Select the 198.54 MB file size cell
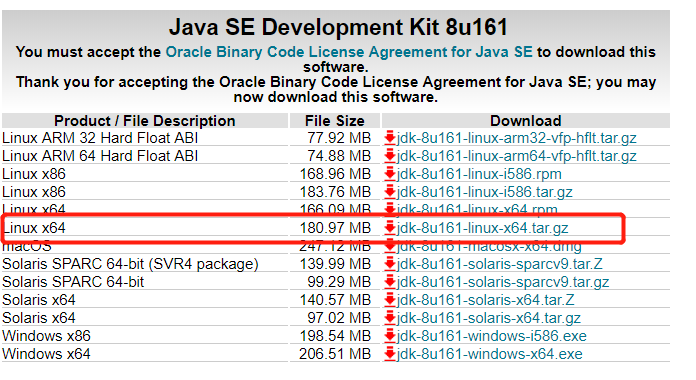 point(335,336)
